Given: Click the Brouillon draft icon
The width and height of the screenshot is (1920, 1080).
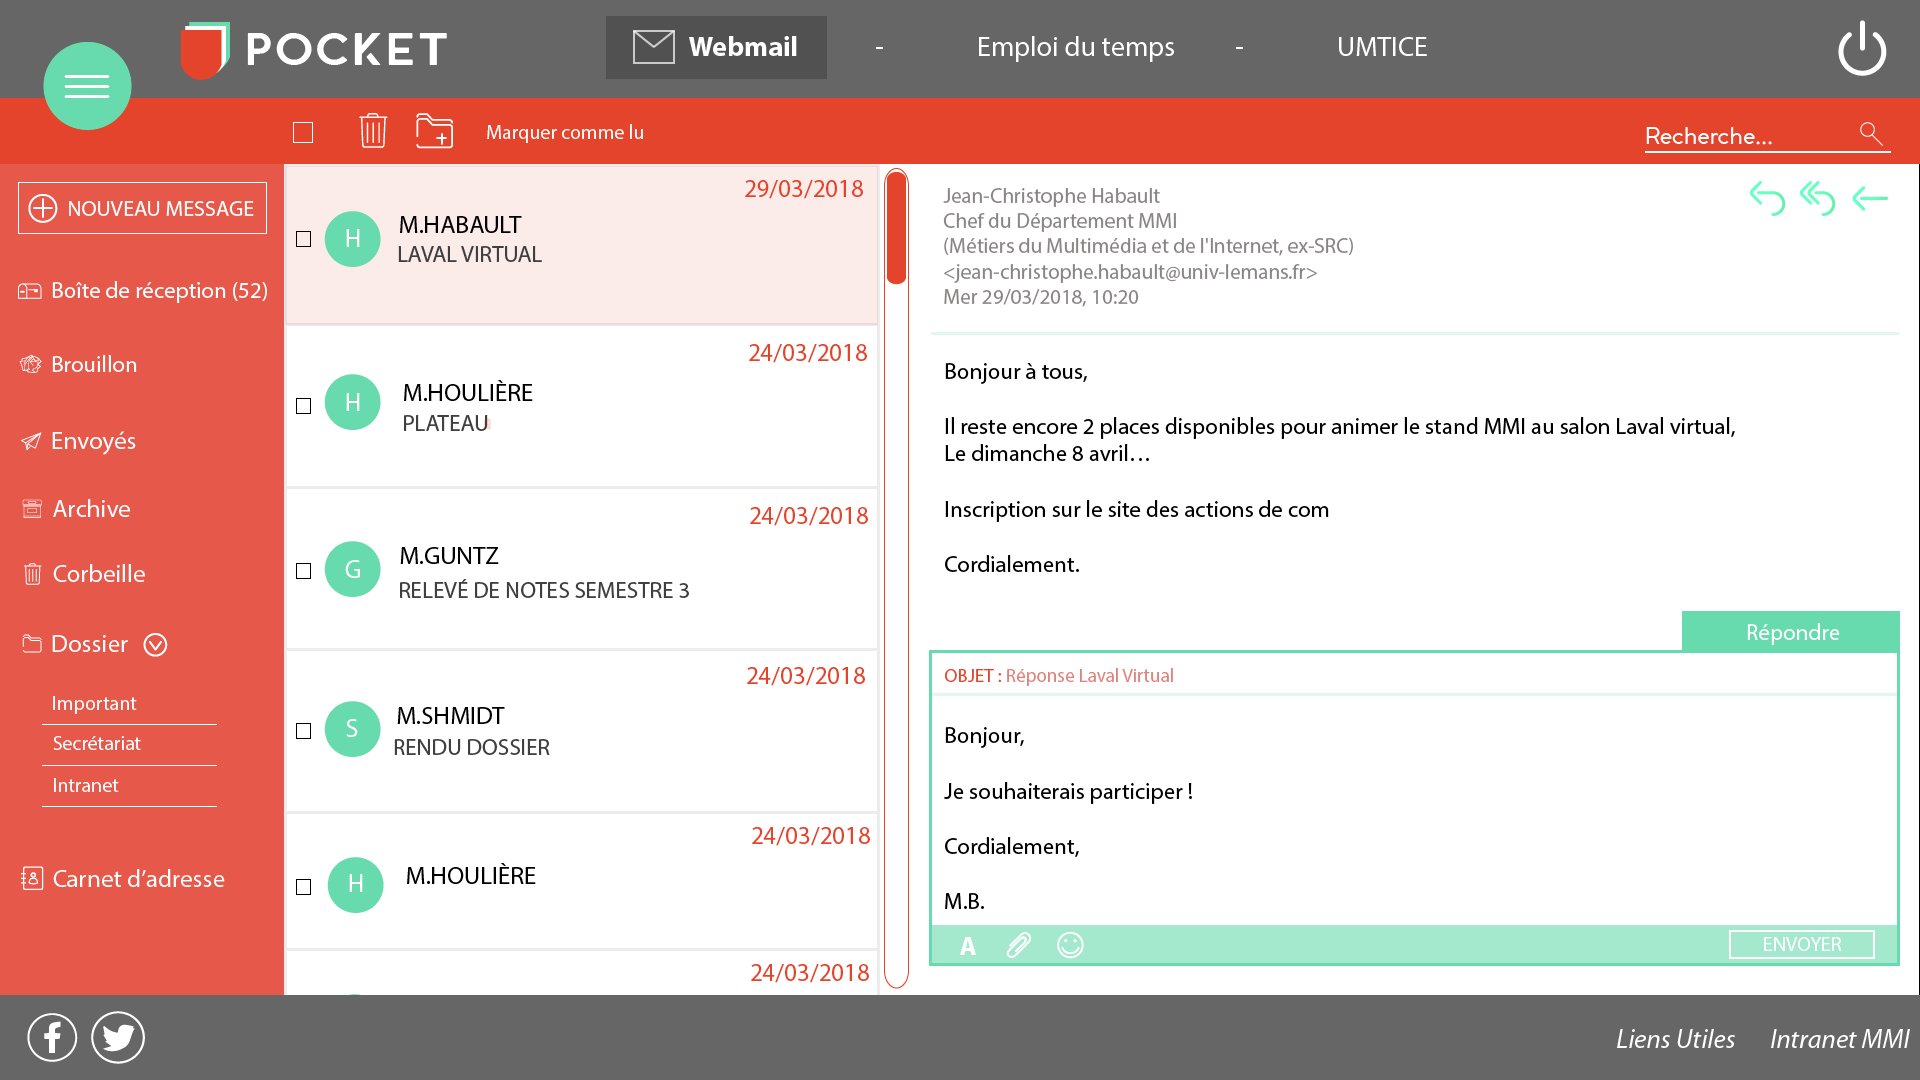Looking at the screenshot, I should 30,364.
